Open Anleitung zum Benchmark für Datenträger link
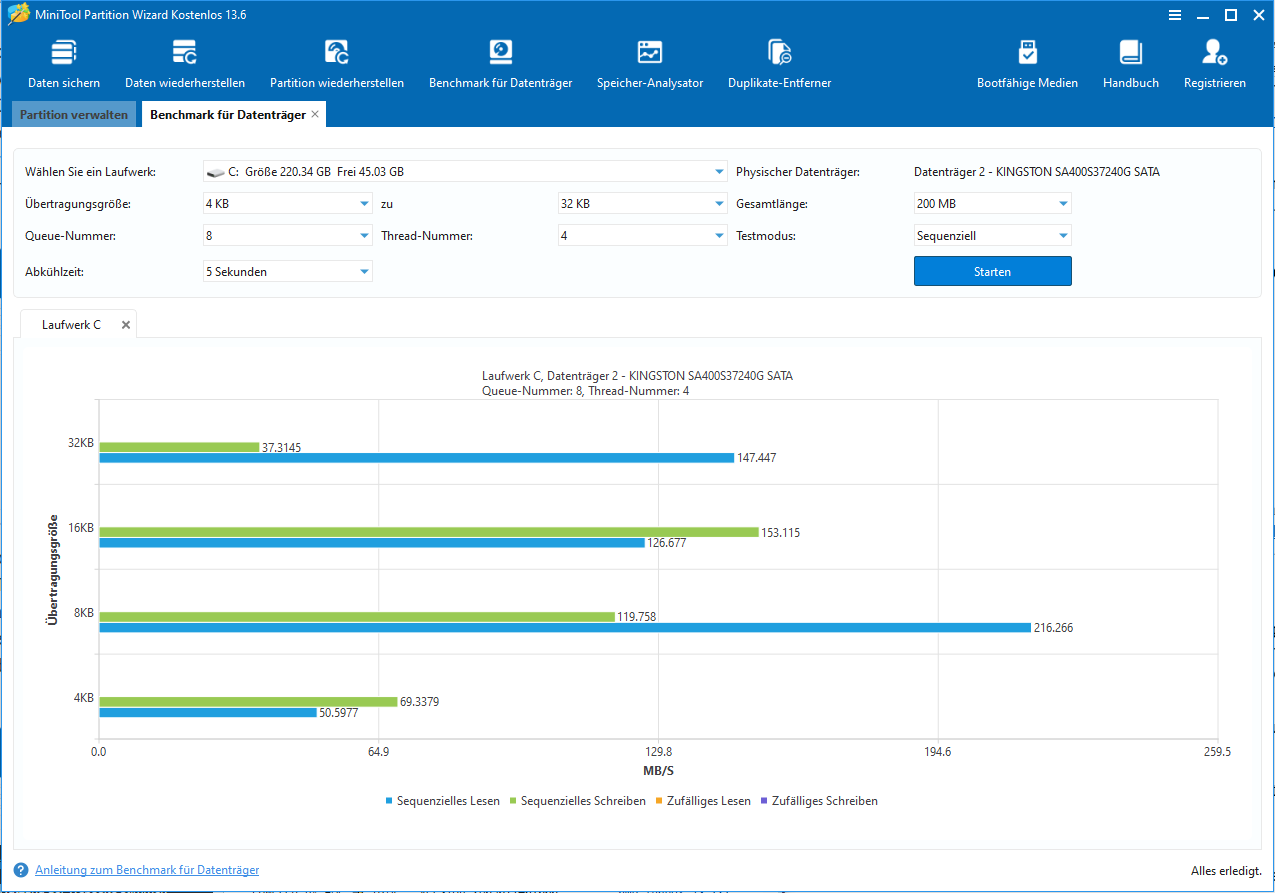The width and height of the screenshot is (1275, 893). pos(147,870)
